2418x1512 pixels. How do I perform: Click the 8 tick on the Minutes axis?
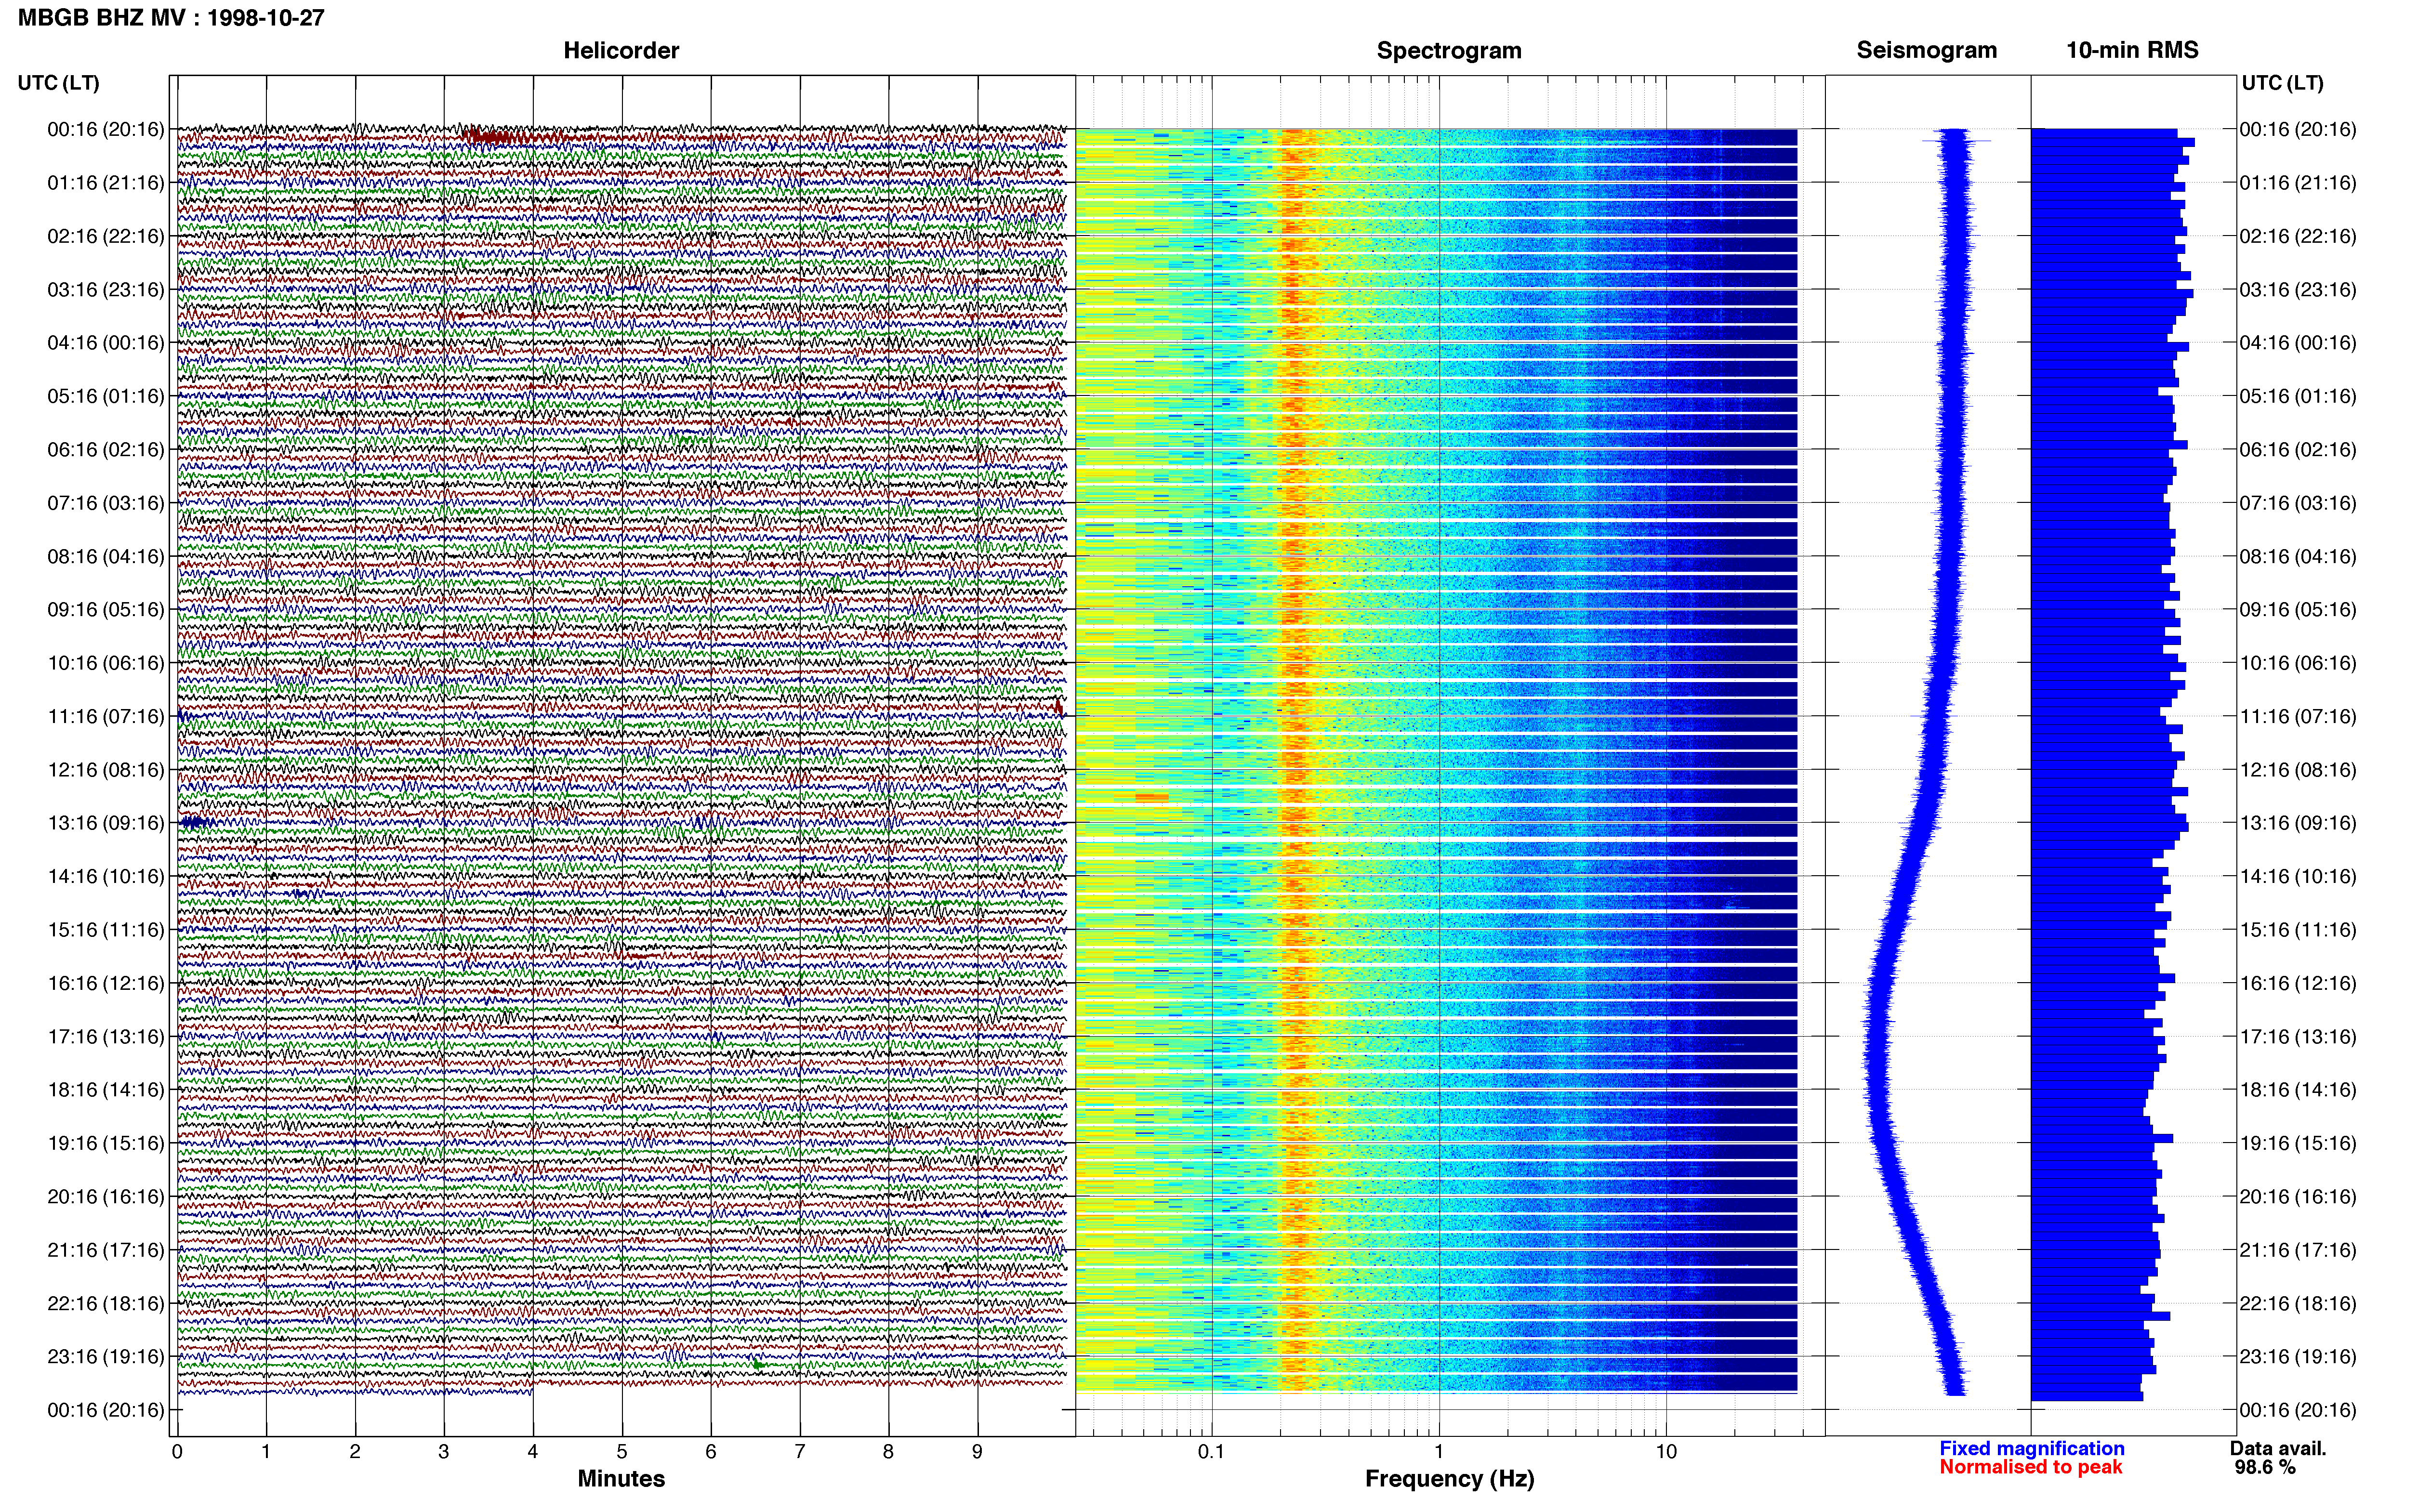pos(888,1451)
